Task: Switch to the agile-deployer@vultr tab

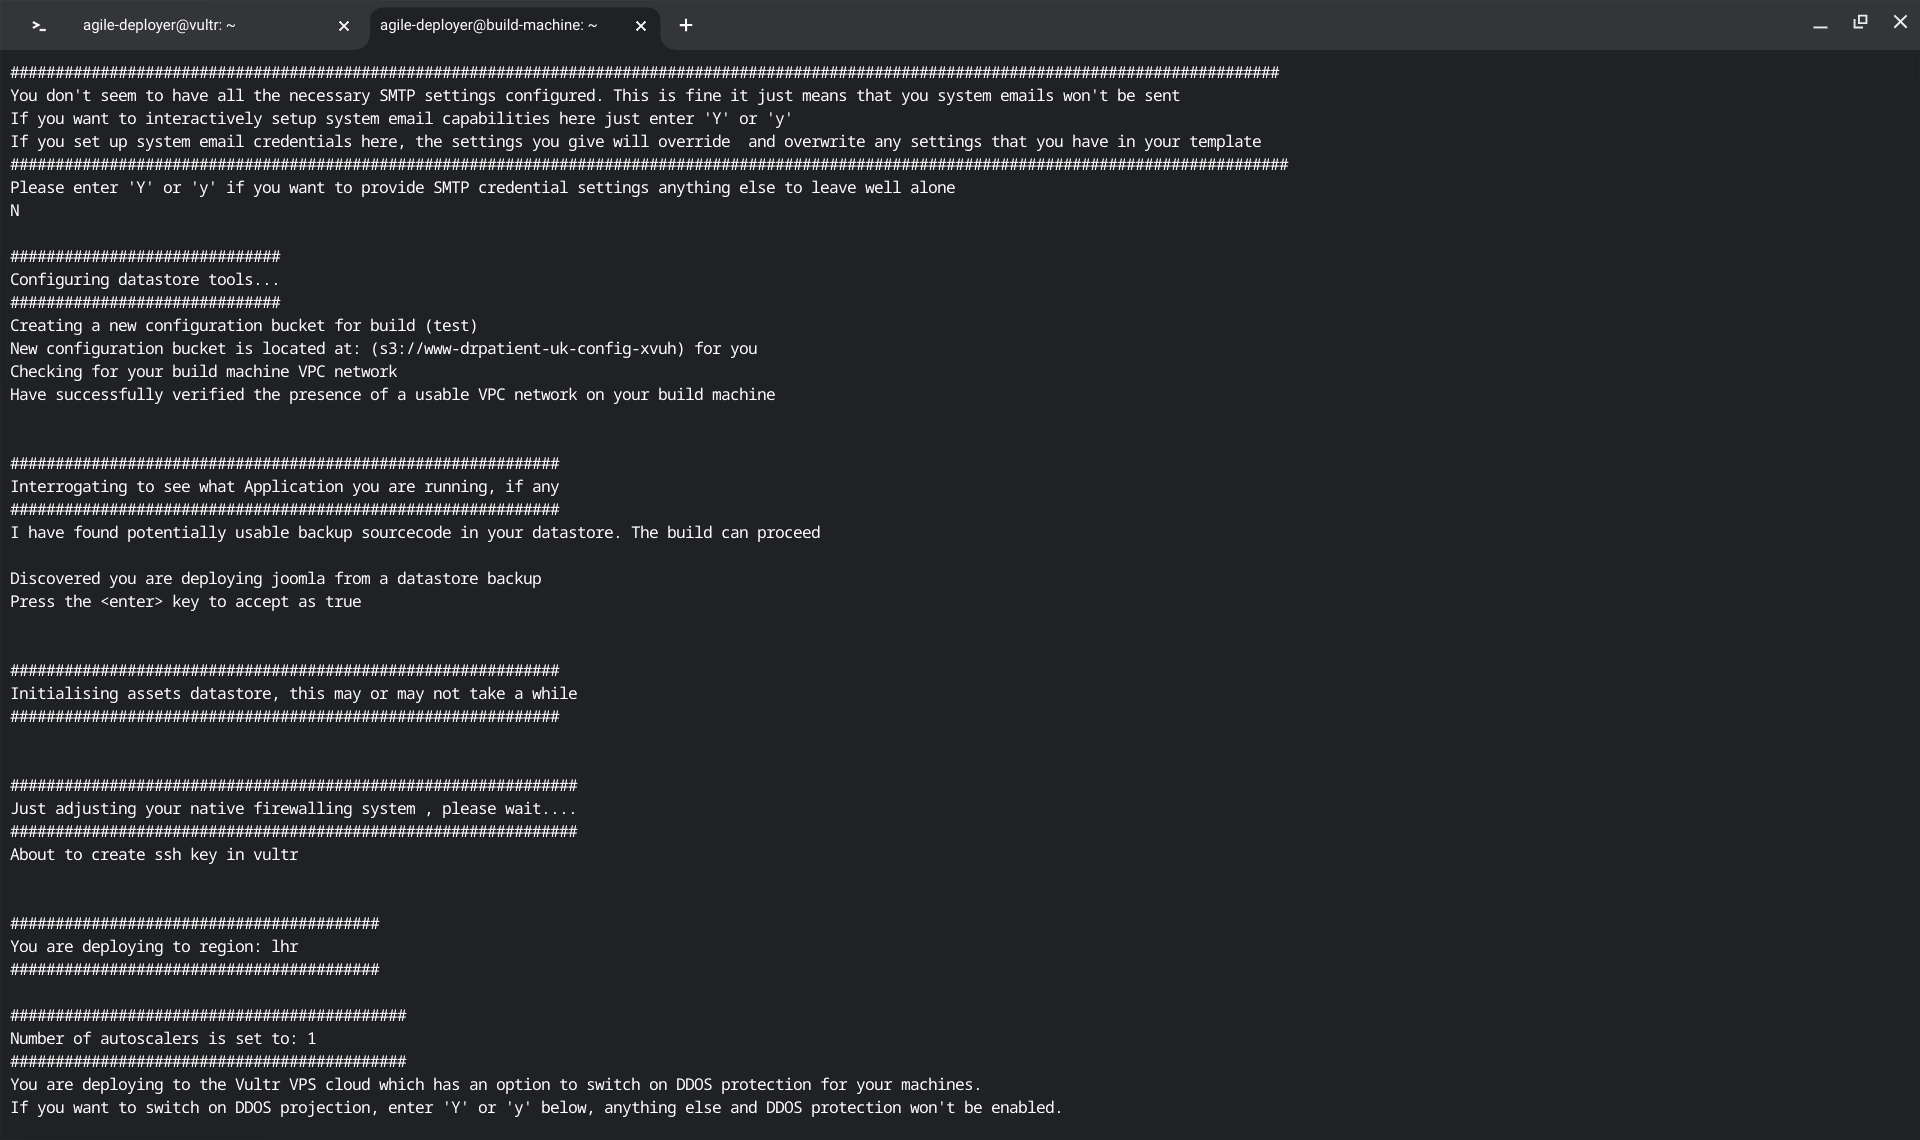Action: click(x=160, y=26)
